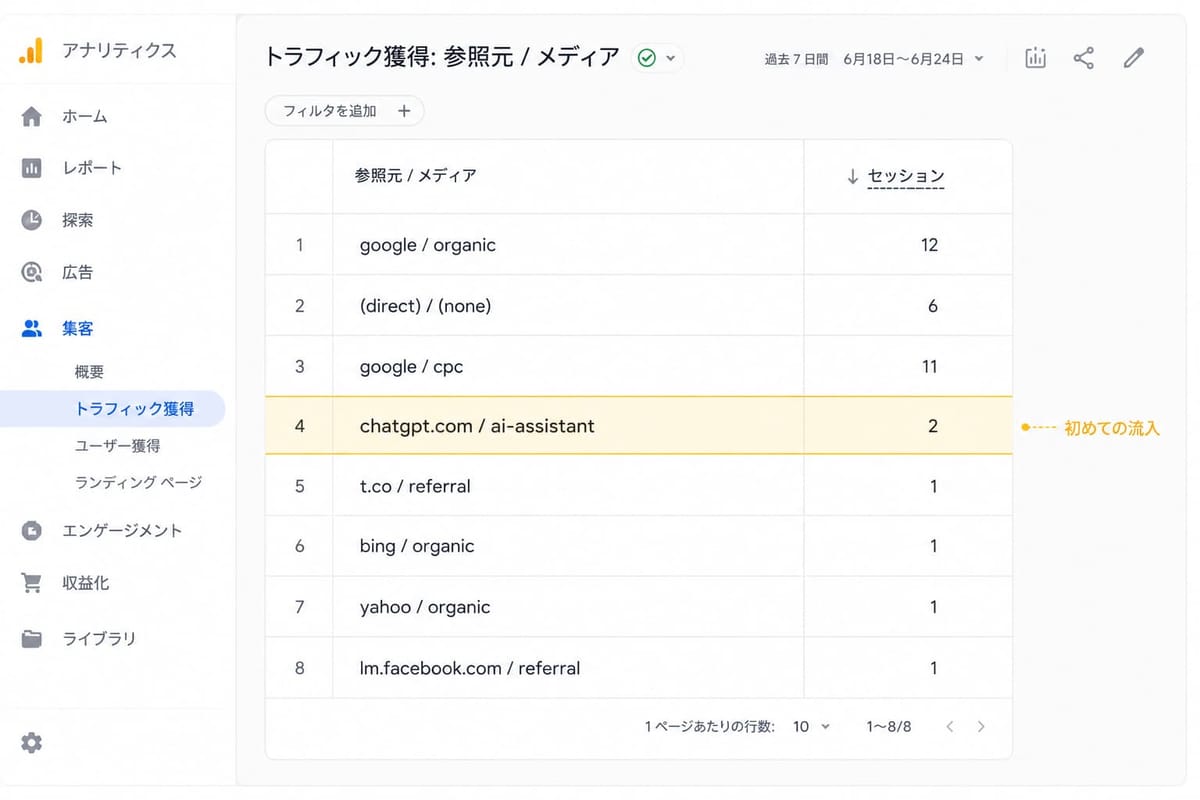Select 集客 section in sidebar
Screen dimensions: 1200x800
[x=77, y=328]
